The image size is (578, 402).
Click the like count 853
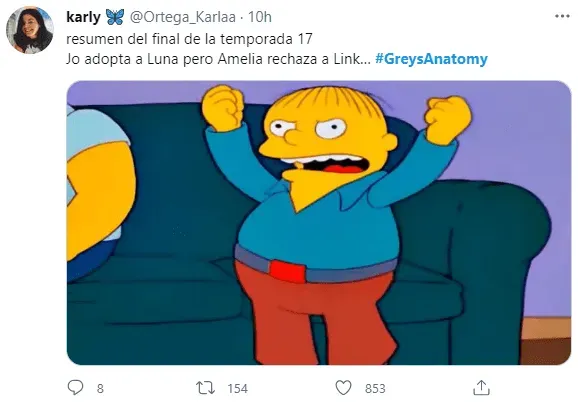[x=375, y=388]
